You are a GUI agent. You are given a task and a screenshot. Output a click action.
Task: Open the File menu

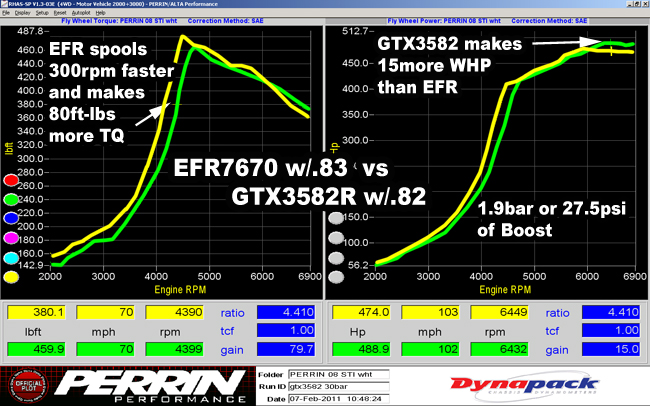tap(6, 13)
